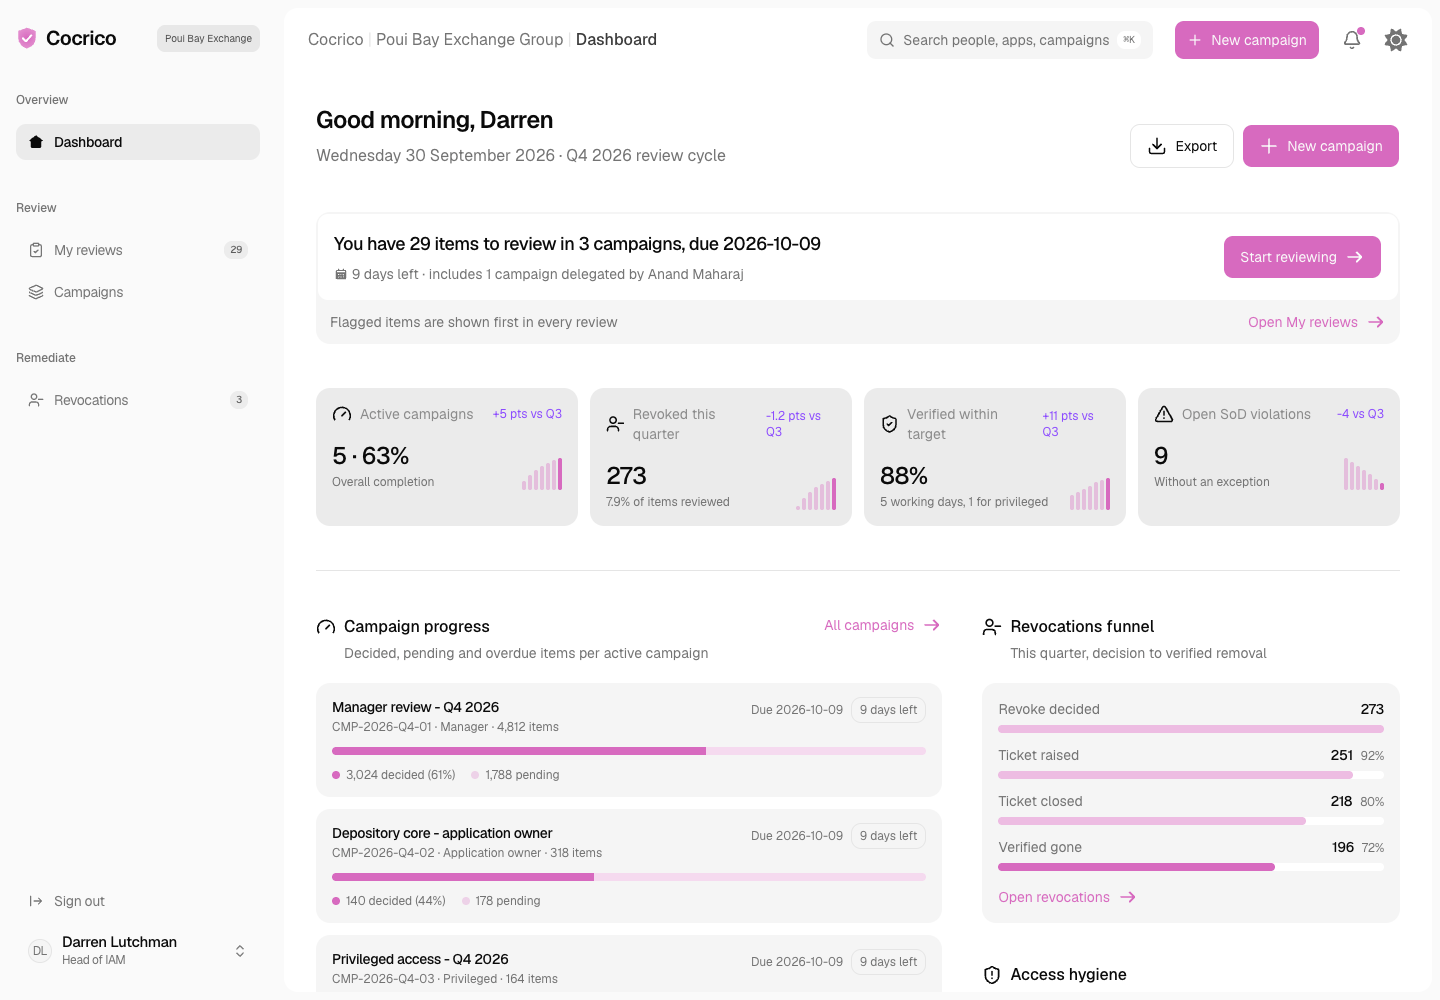Viewport: 1440px width, 1000px height.
Task: Click the Revocations funnel heading icon
Action: [x=992, y=627]
